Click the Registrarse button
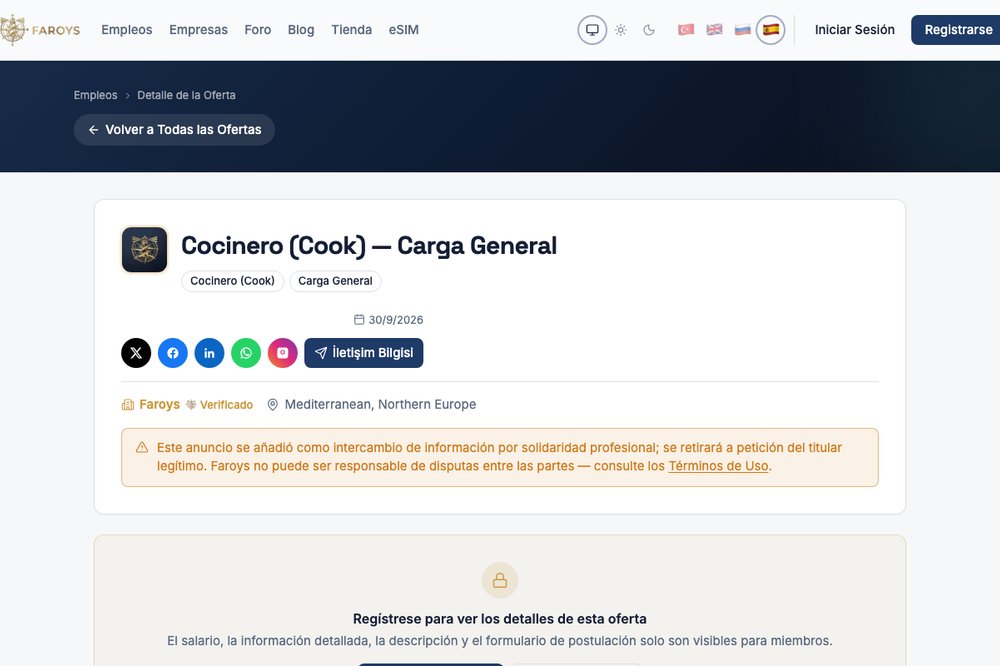 pos(955,30)
